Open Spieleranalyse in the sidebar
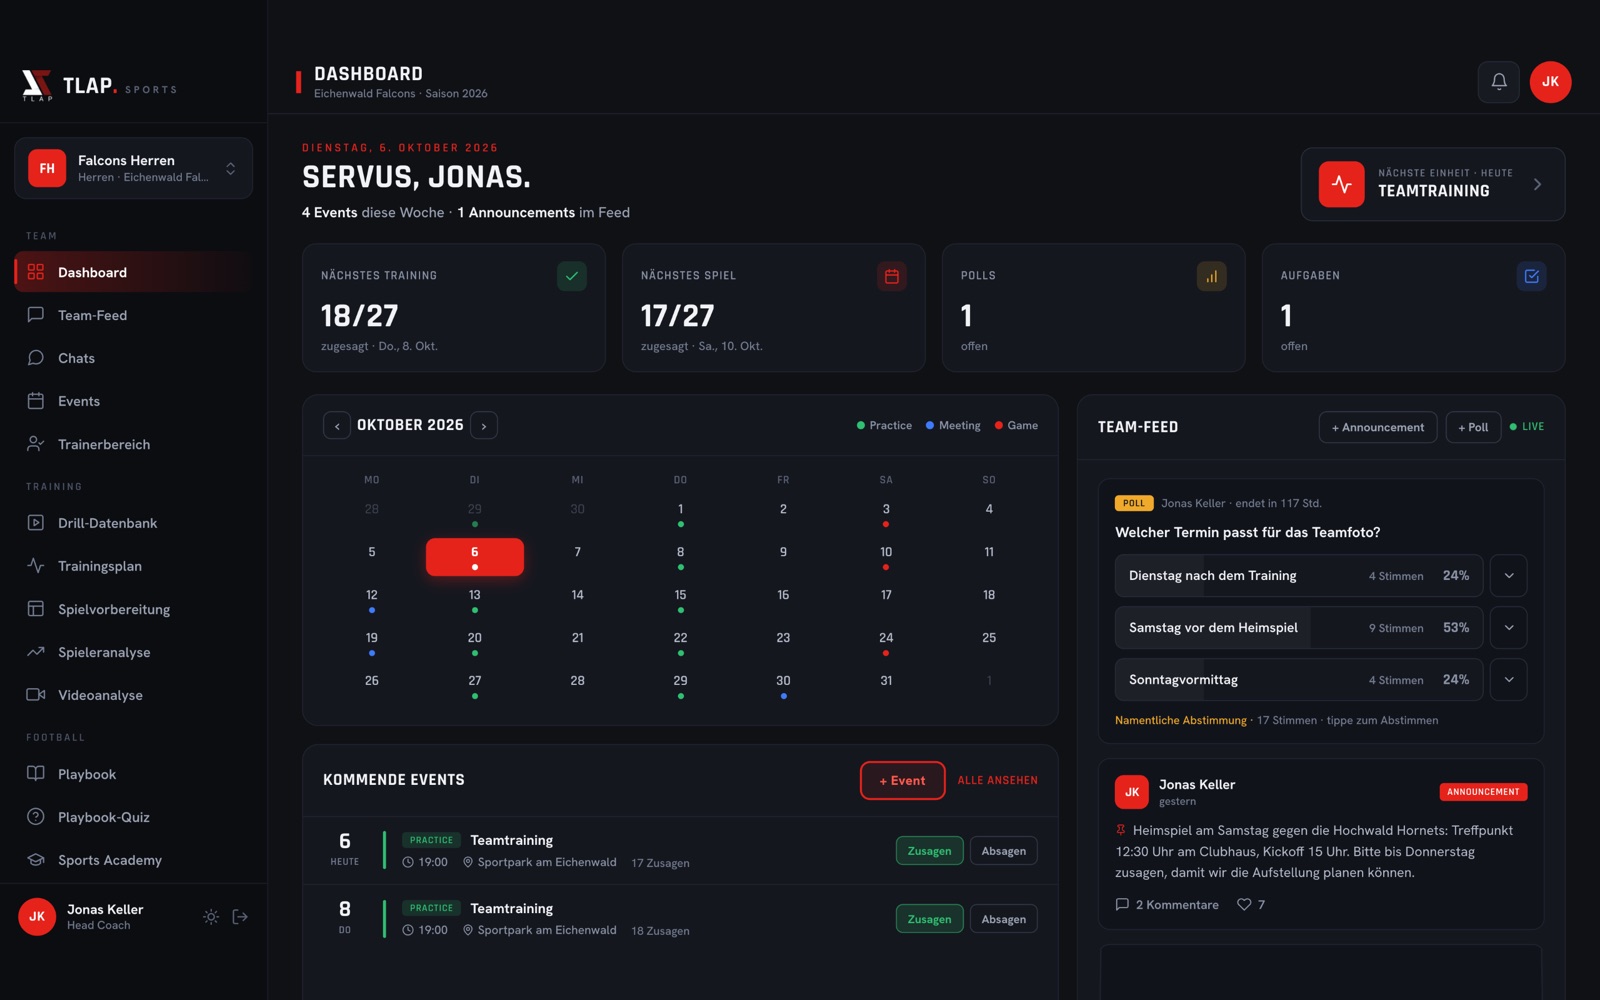 133,652
